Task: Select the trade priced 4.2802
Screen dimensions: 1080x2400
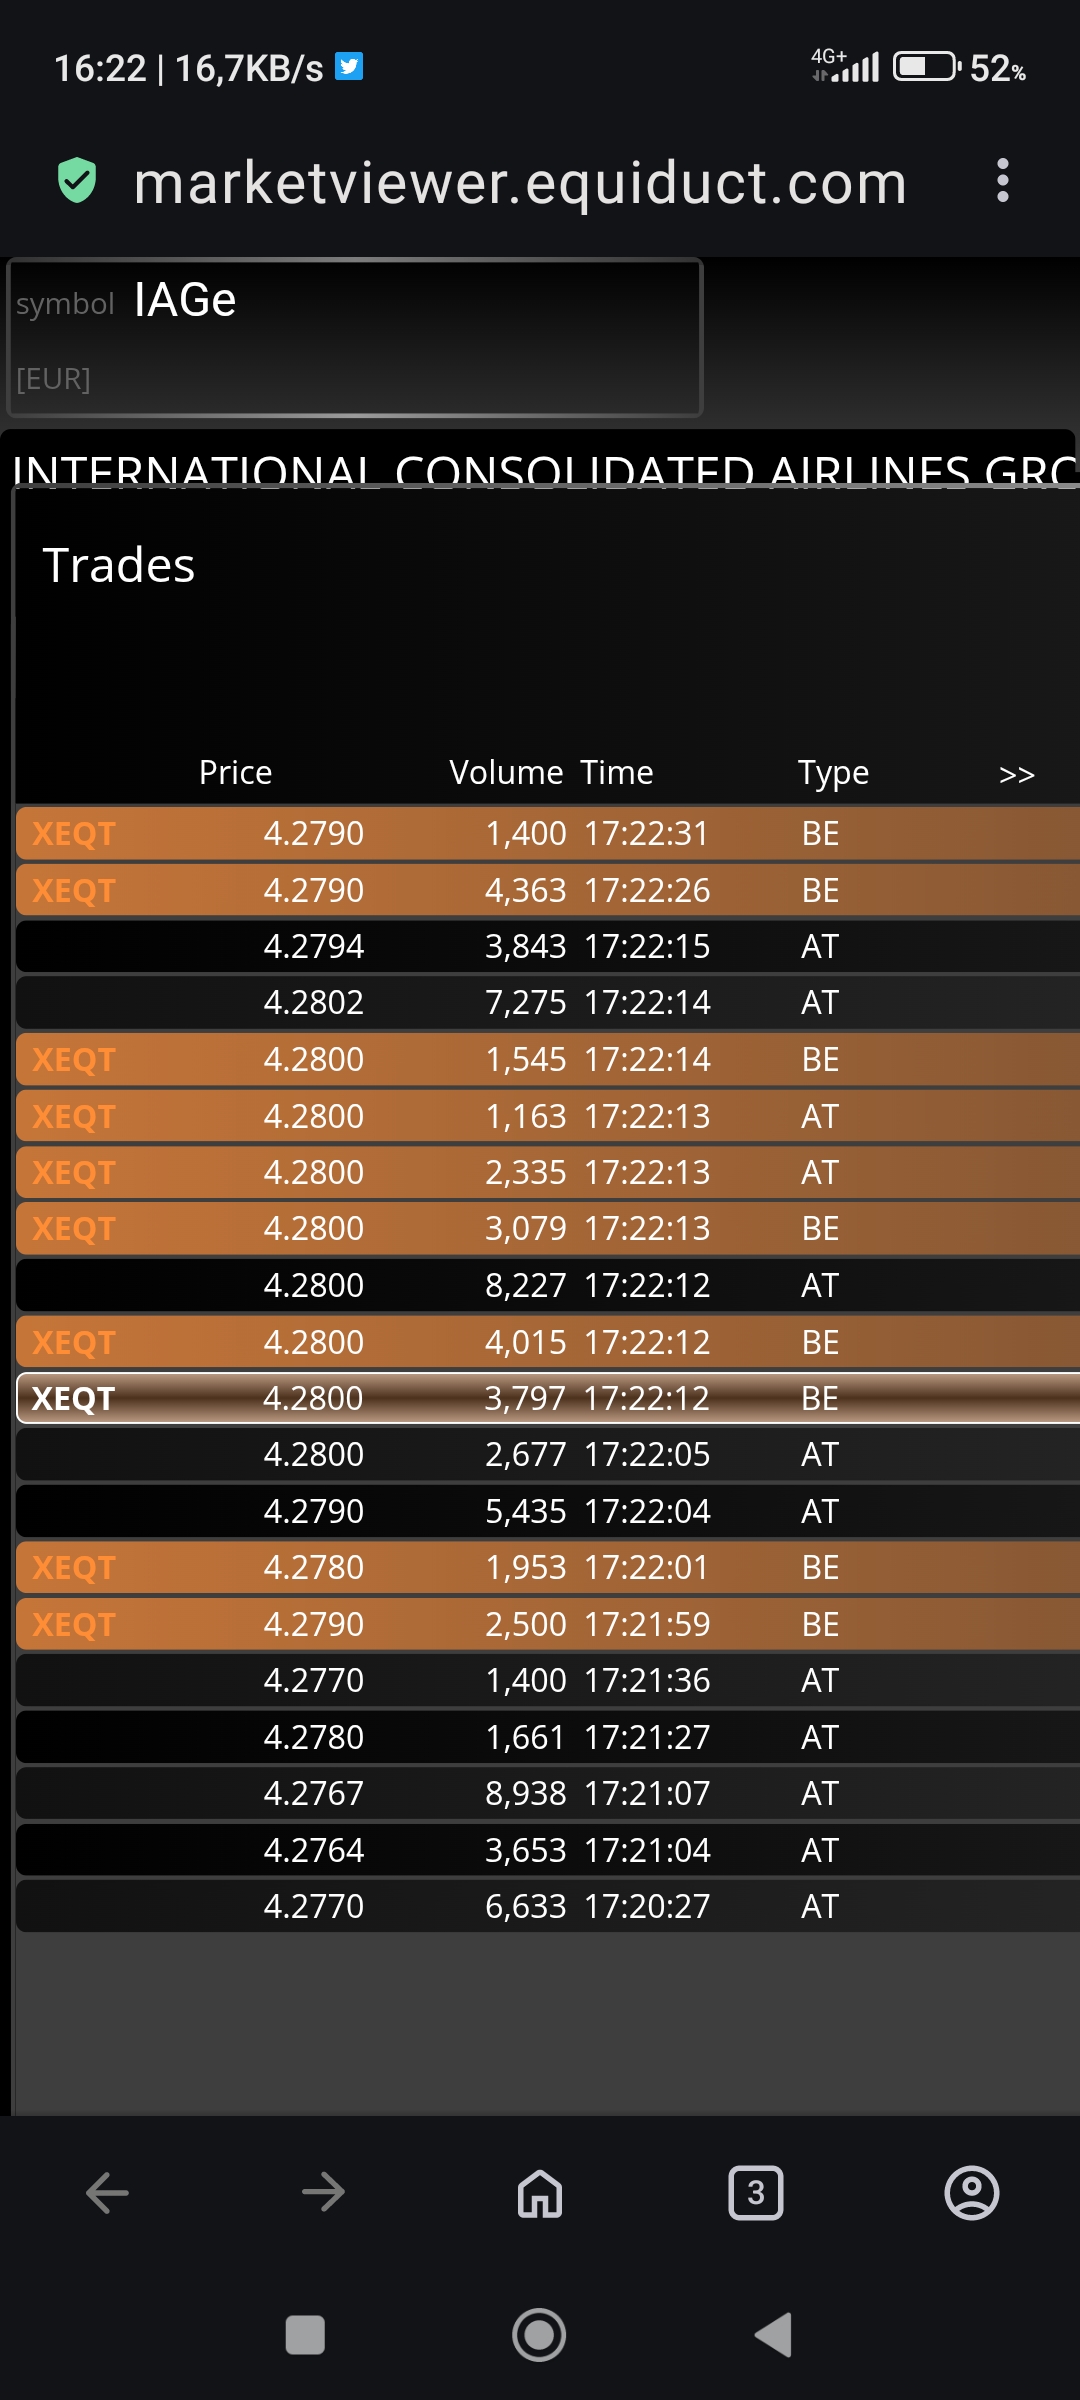Action: click(548, 1002)
